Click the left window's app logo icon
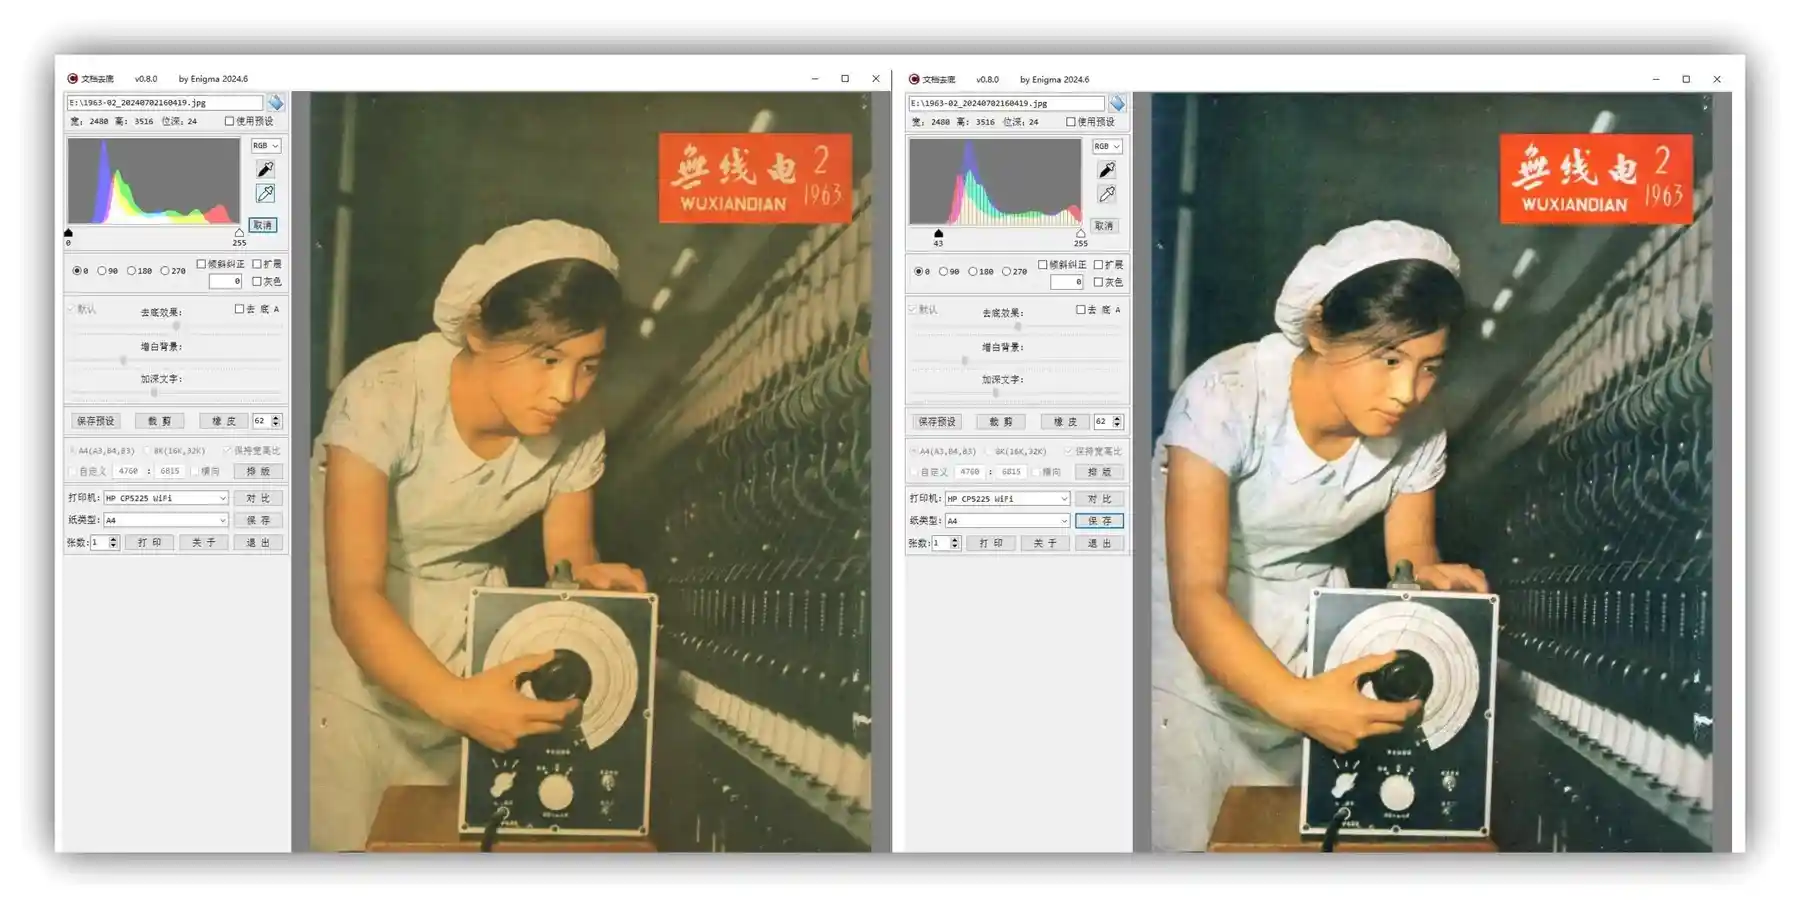 (72, 79)
